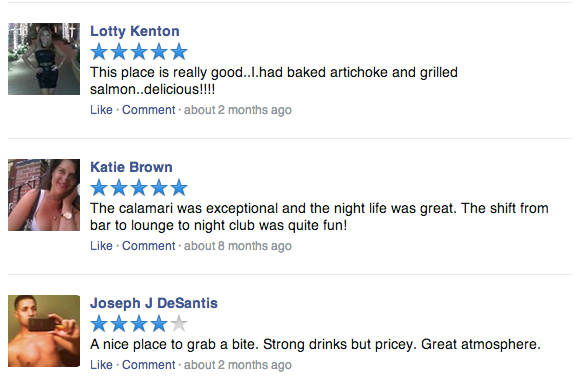Click the Katie Brown name link
The width and height of the screenshot is (585, 390).
pyautogui.click(x=131, y=167)
